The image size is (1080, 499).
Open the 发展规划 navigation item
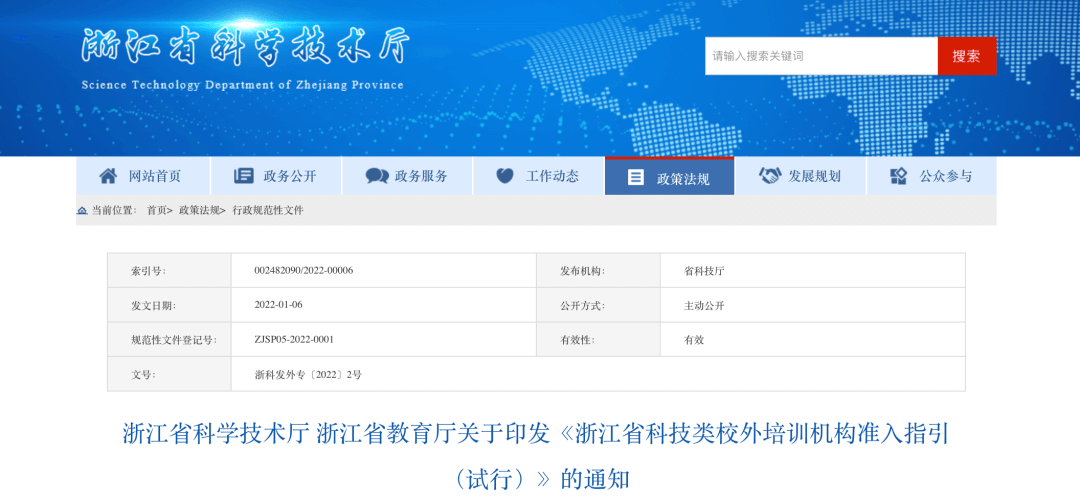(x=800, y=176)
